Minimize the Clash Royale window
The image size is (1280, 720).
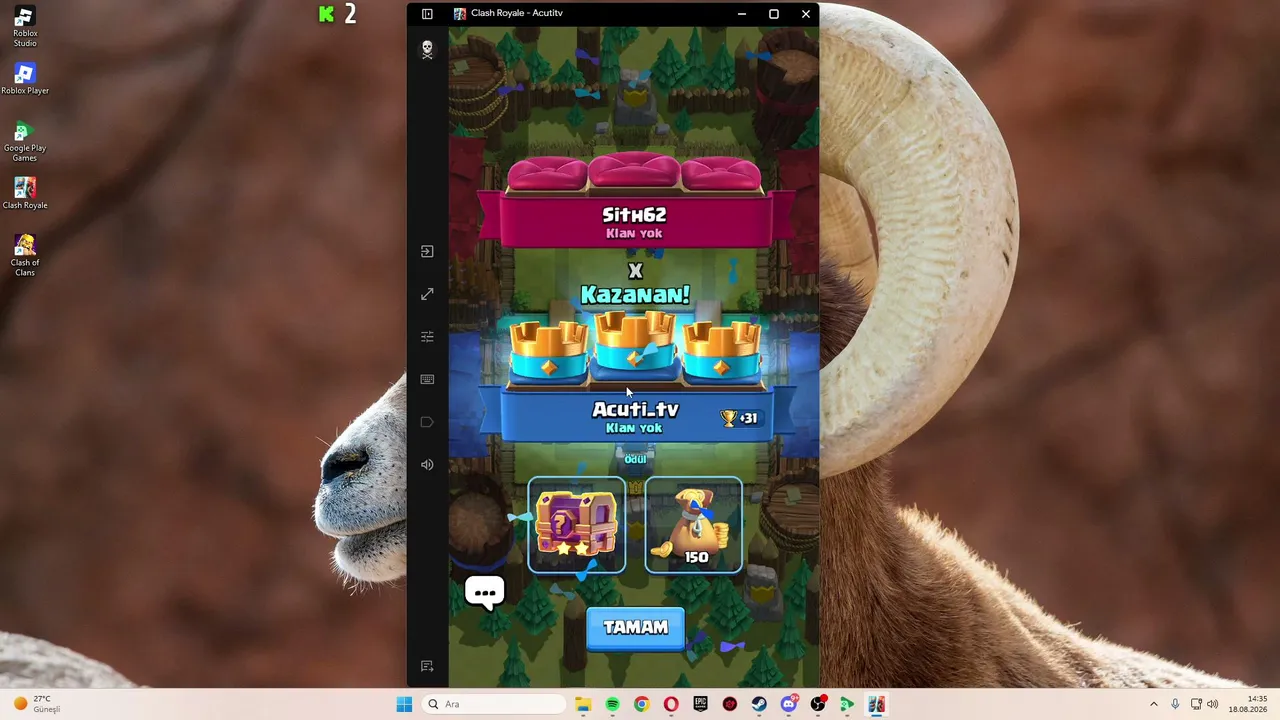(x=741, y=14)
